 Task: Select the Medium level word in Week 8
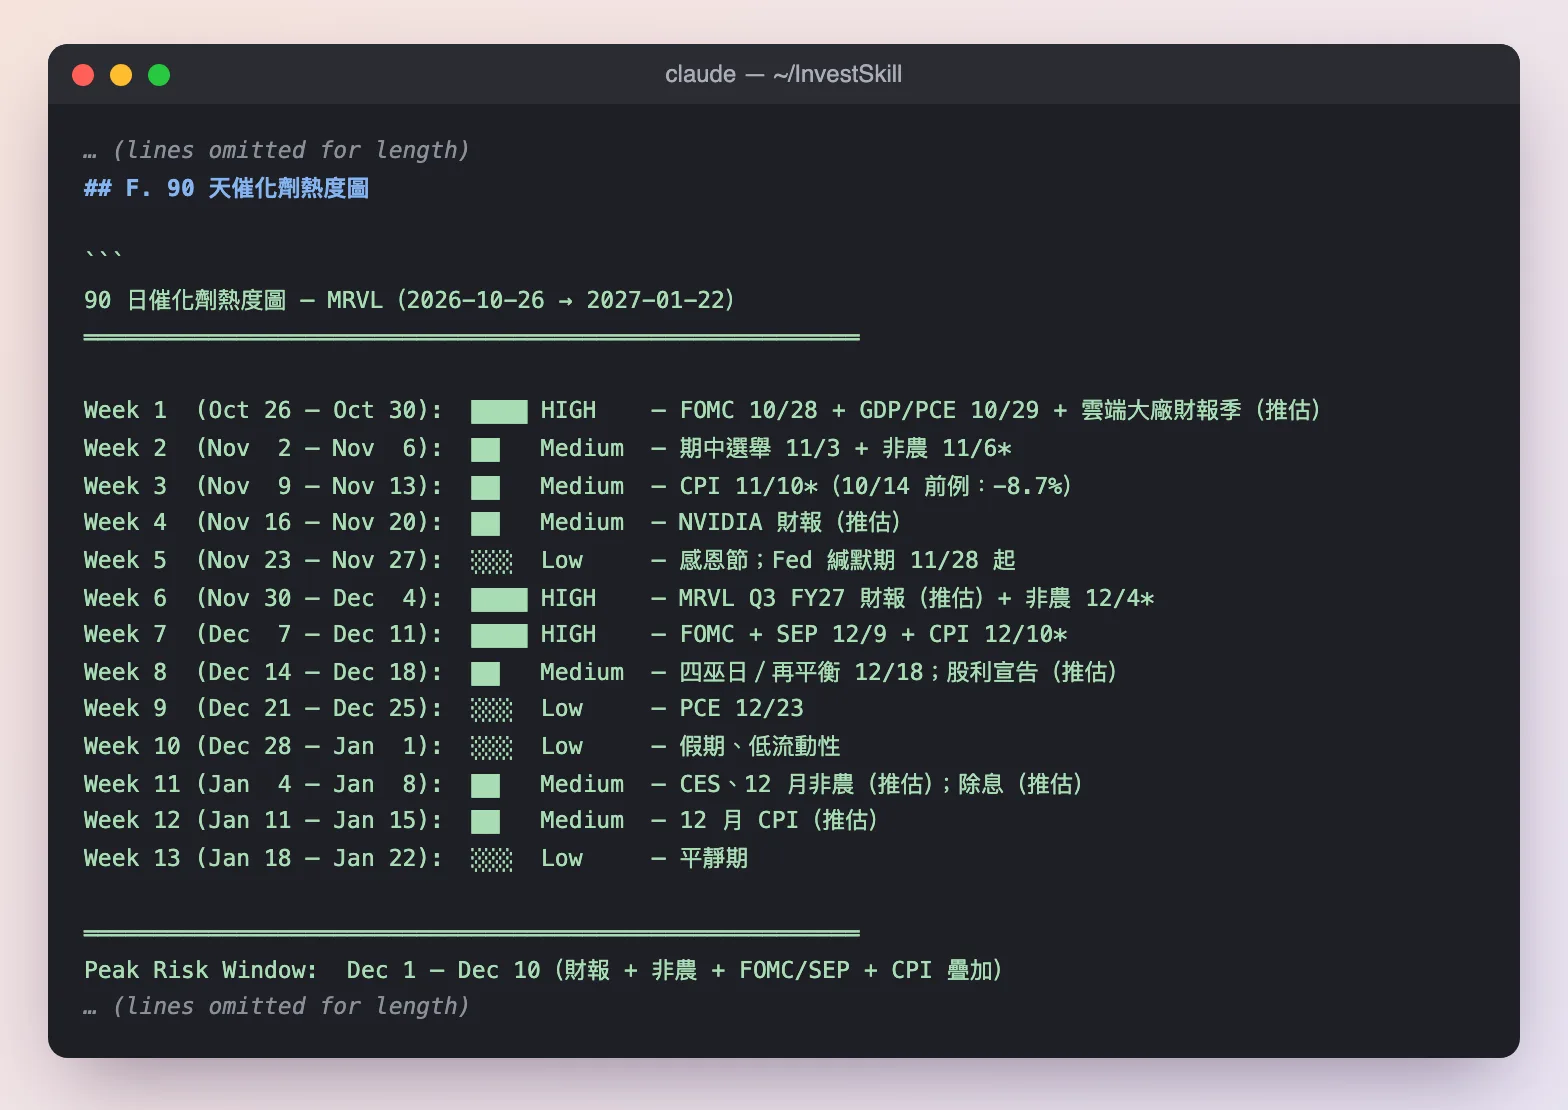tap(582, 672)
